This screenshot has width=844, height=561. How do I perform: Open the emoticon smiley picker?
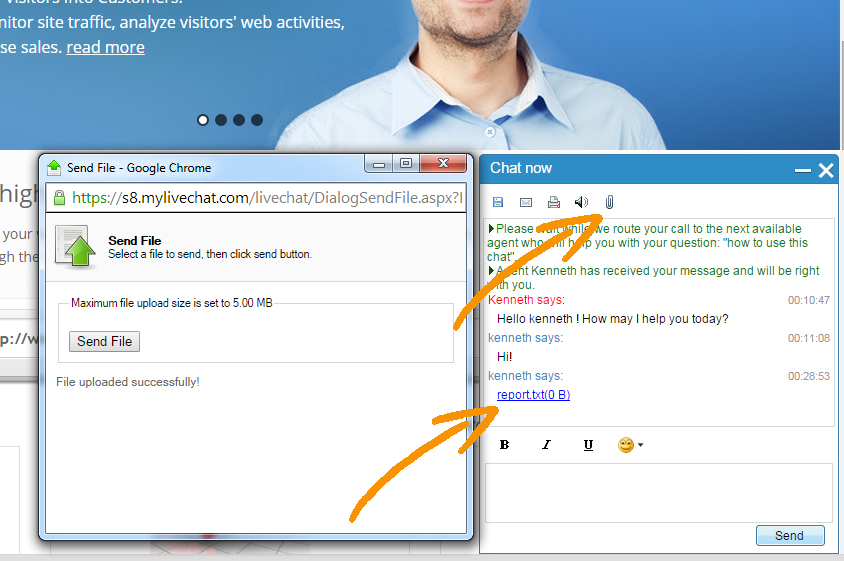pyautogui.click(x=630, y=445)
